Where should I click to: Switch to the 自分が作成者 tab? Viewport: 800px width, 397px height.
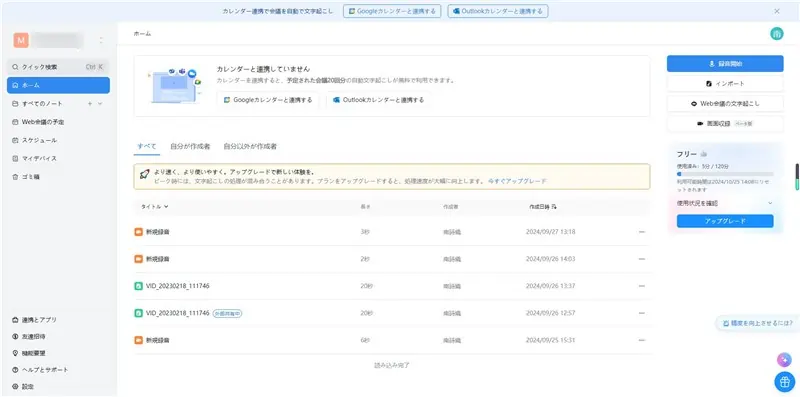click(190, 146)
